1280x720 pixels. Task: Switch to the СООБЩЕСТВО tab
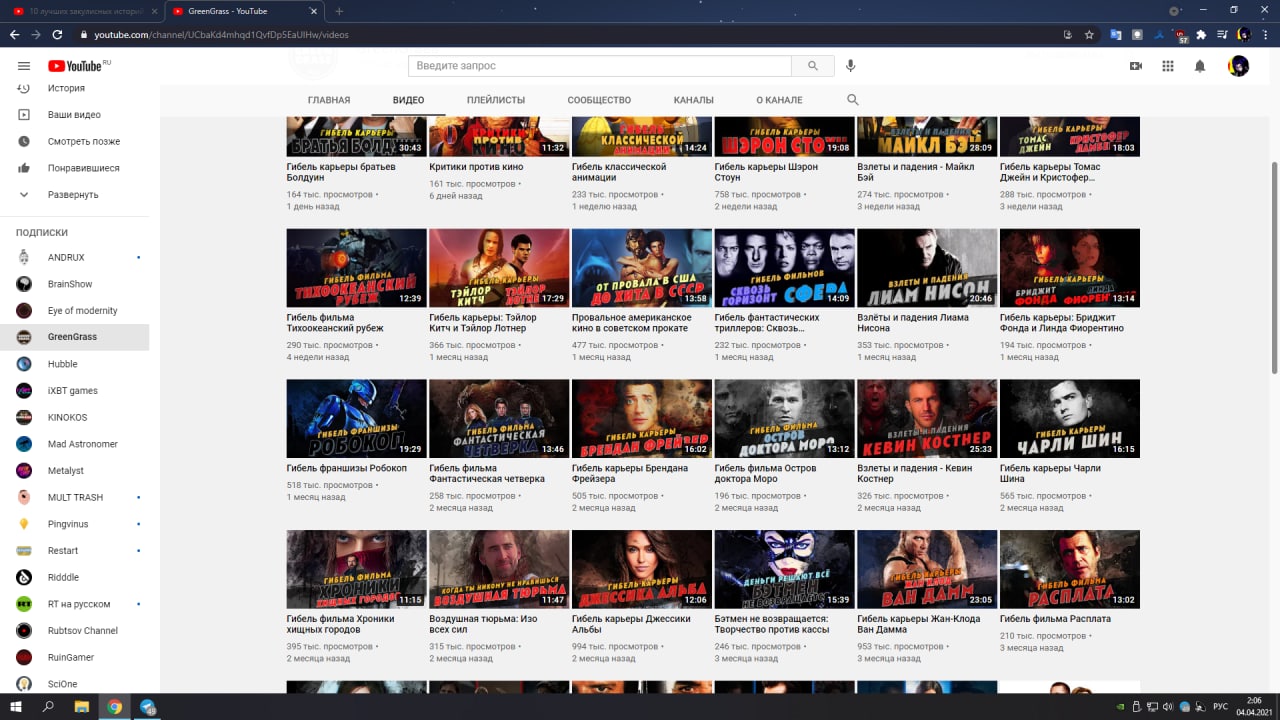point(599,100)
